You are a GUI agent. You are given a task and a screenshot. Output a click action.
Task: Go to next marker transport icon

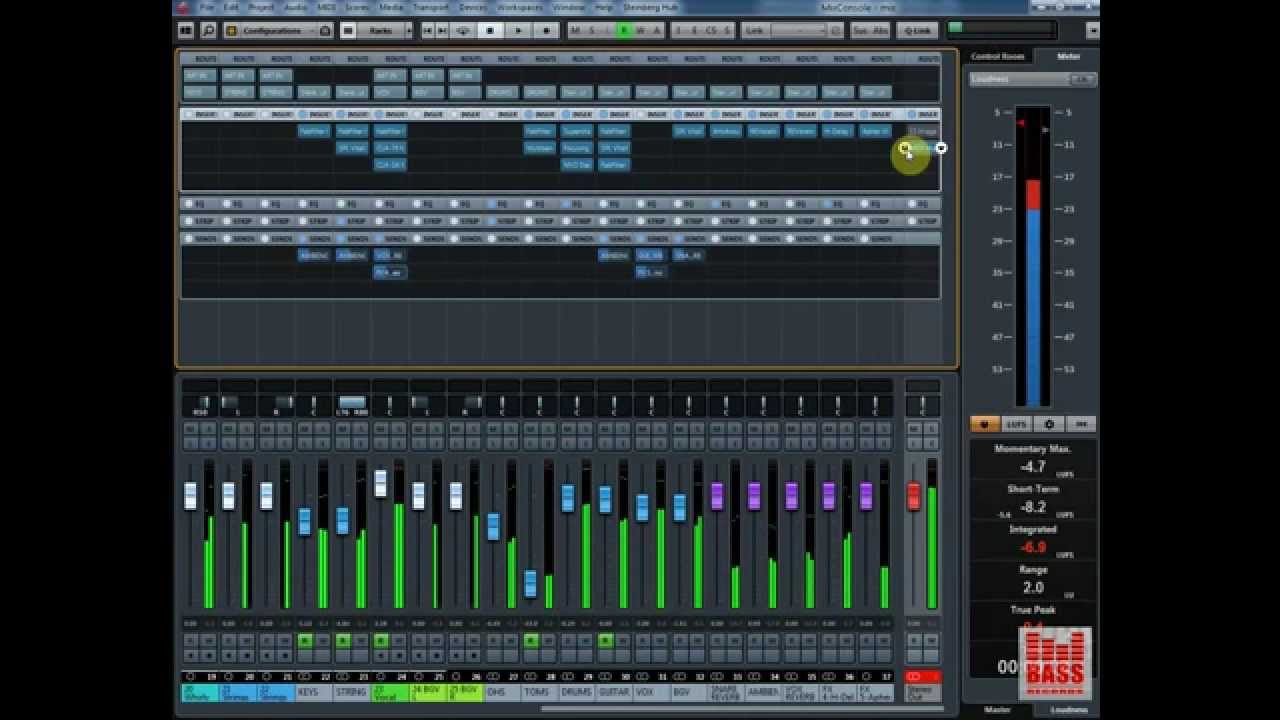(442, 31)
